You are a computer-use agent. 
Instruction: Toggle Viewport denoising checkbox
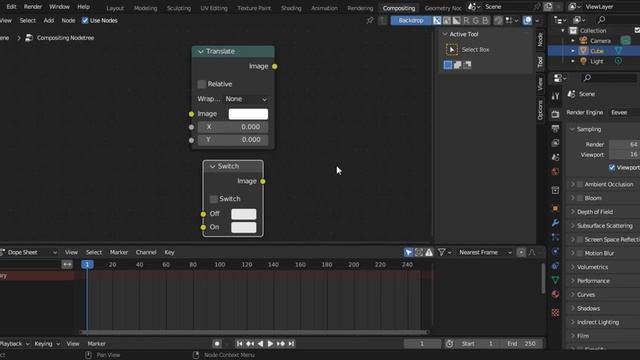click(x=612, y=167)
